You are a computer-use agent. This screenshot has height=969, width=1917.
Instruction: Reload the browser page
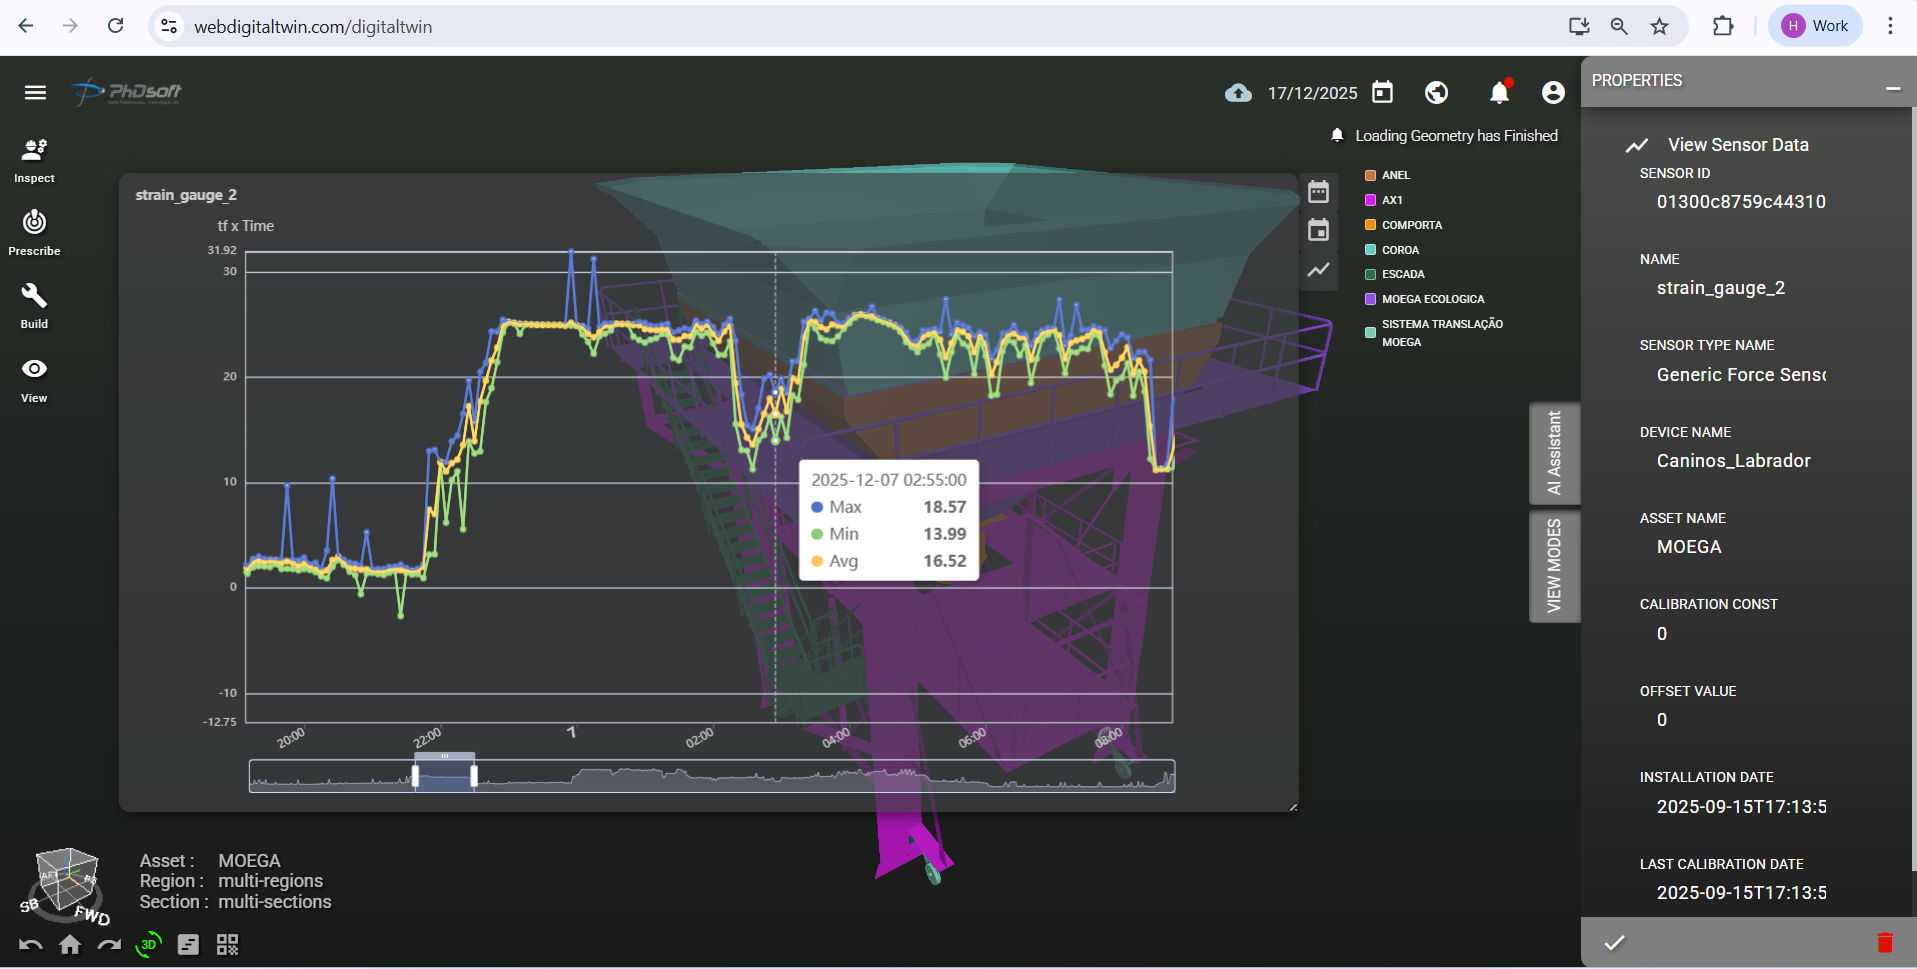116,26
